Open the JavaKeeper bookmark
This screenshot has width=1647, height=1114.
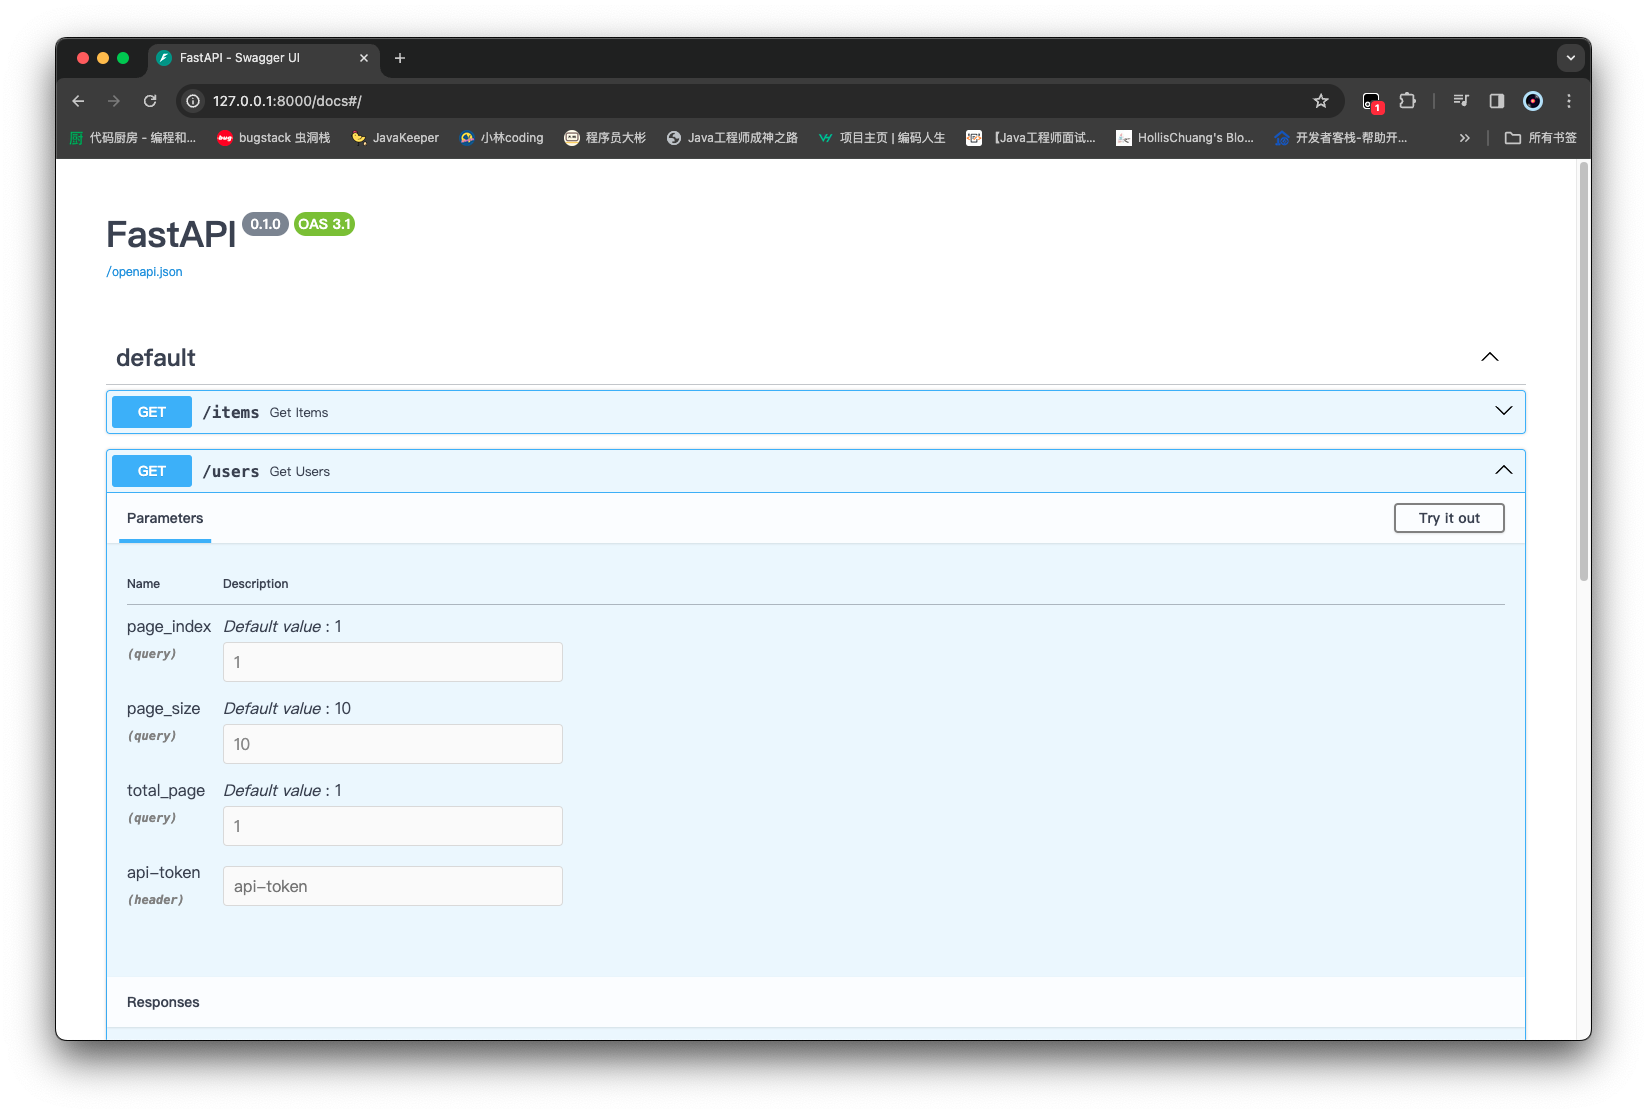396,138
